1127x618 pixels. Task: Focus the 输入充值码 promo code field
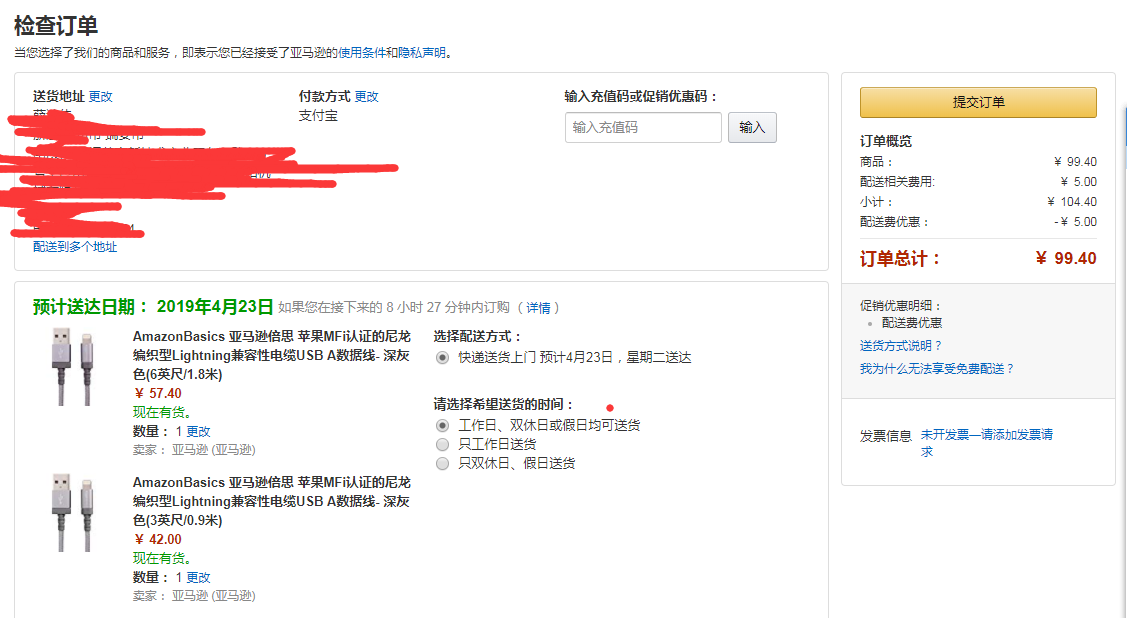click(x=643, y=127)
